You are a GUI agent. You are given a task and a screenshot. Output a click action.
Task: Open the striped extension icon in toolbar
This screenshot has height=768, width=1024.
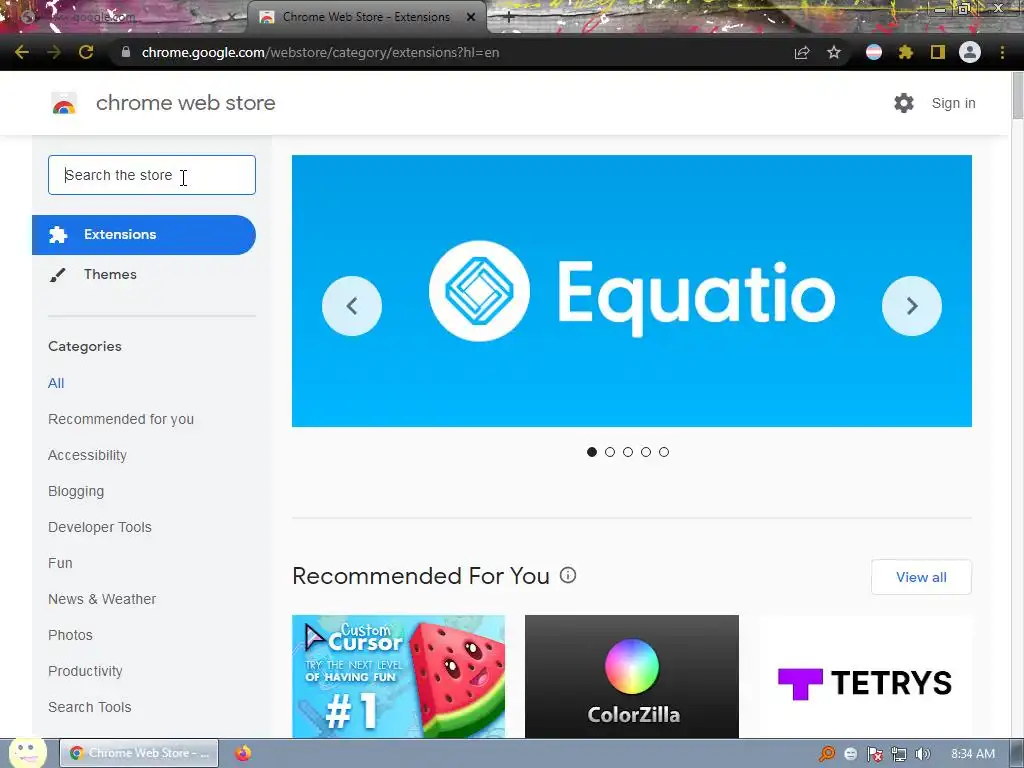coord(874,52)
